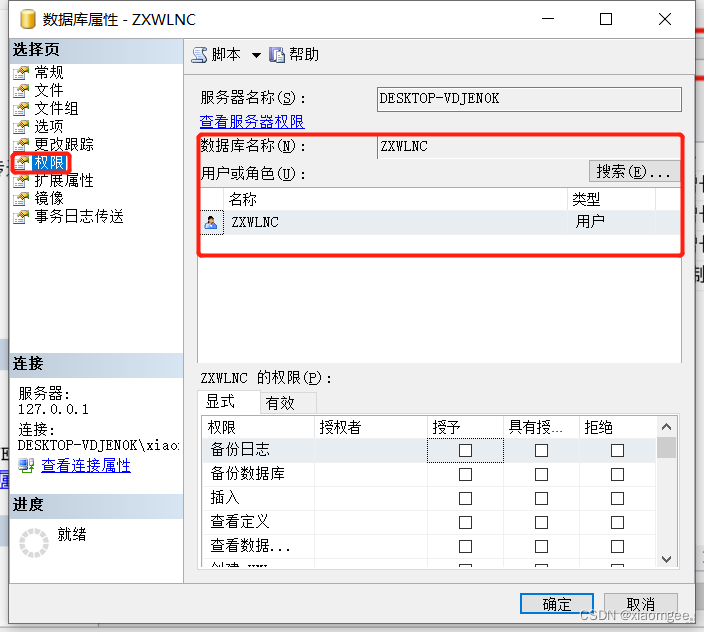Click the 确定 button
The height and width of the screenshot is (632, 704).
[x=557, y=604]
